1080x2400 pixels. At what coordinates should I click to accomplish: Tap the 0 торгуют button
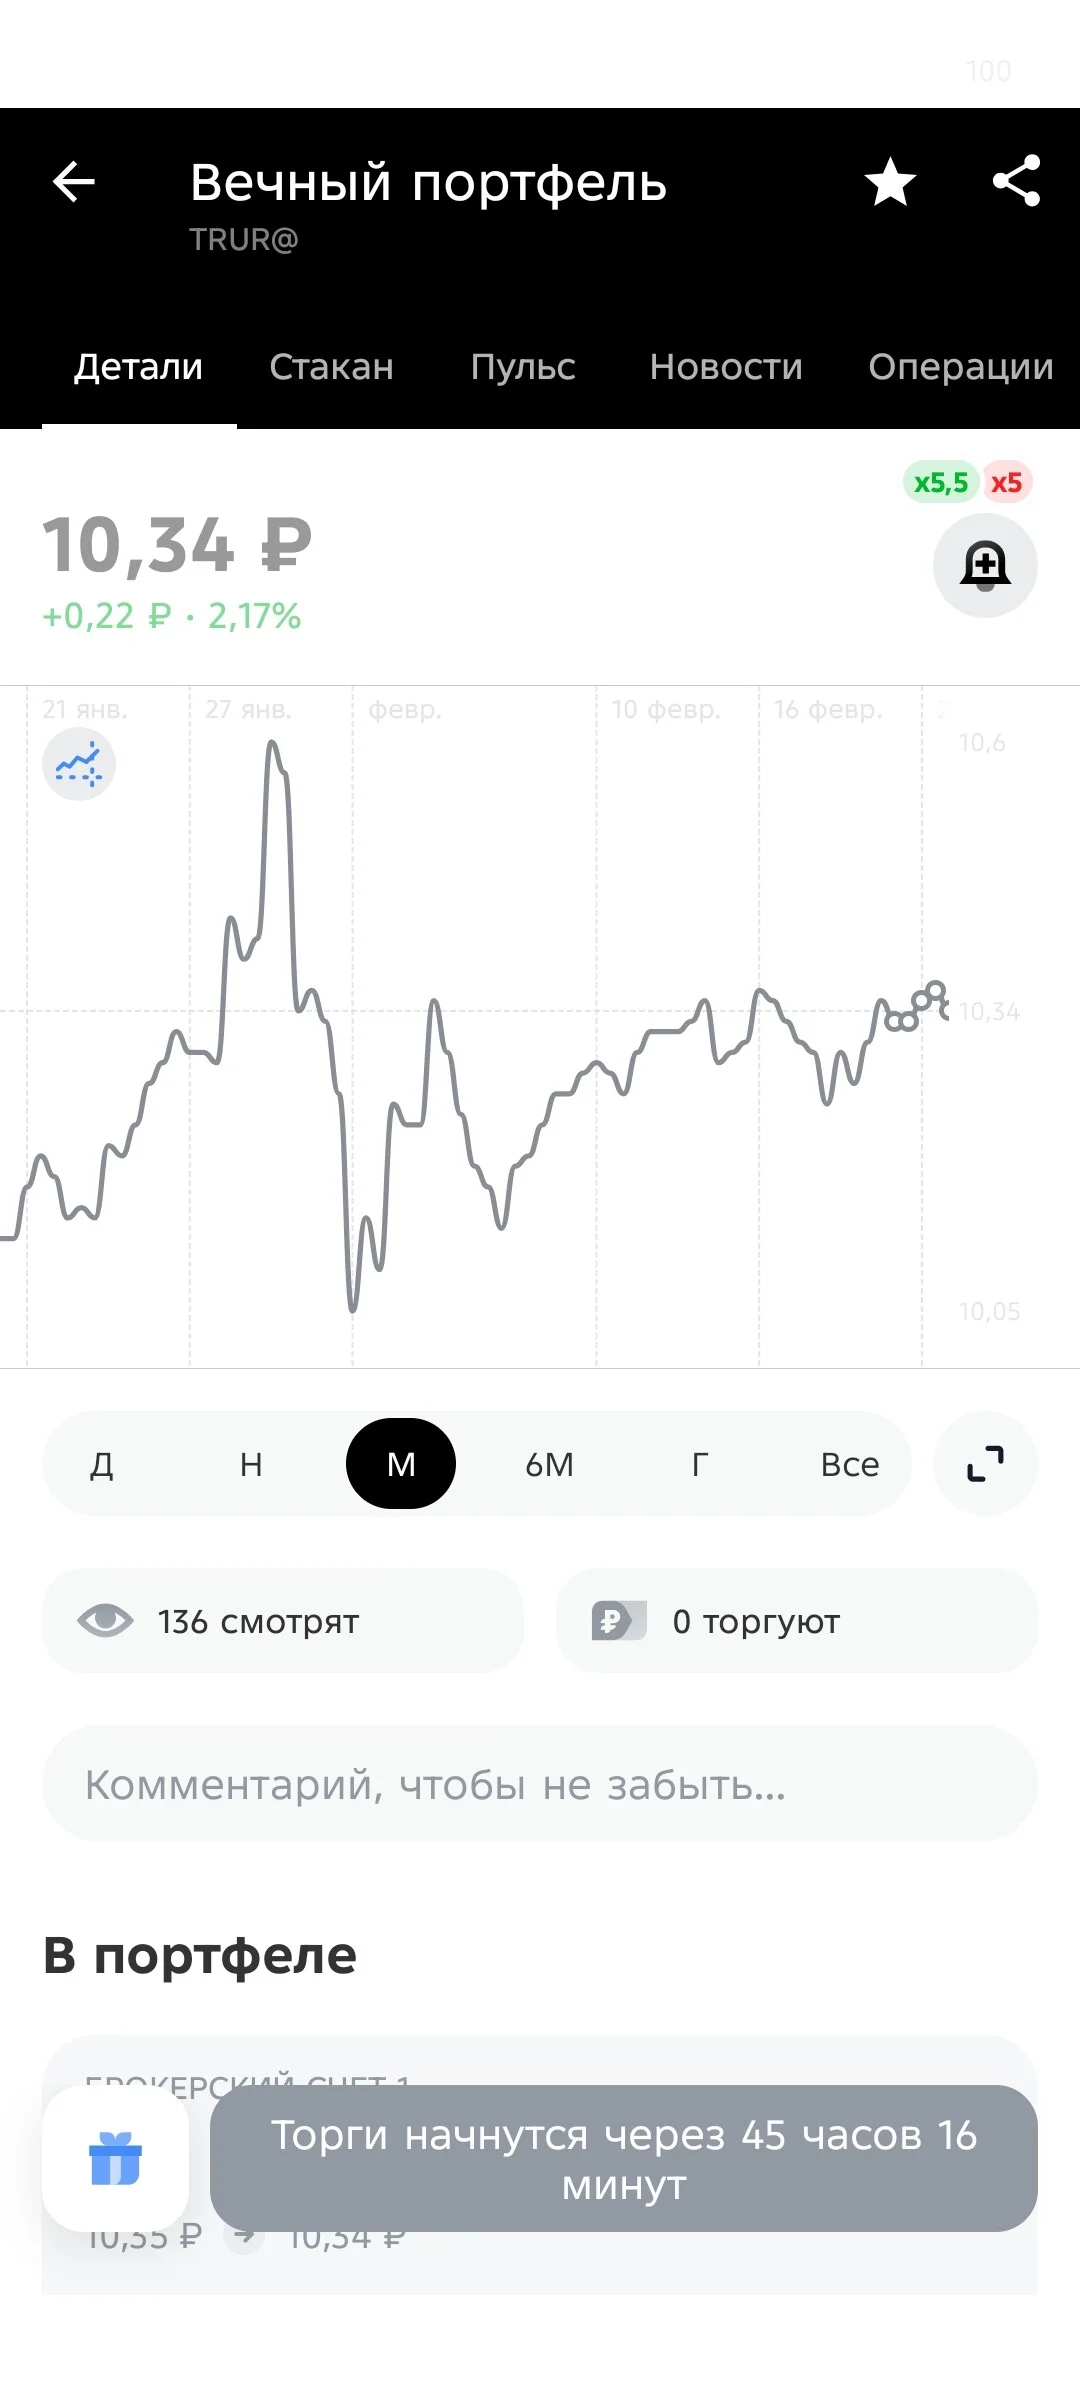[x=797, y=1621]
